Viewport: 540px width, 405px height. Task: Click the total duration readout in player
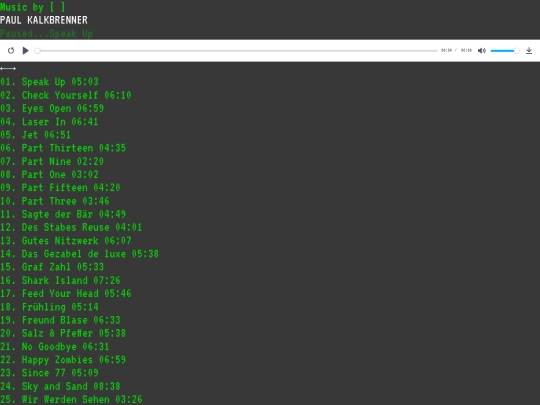pos(466,50)
